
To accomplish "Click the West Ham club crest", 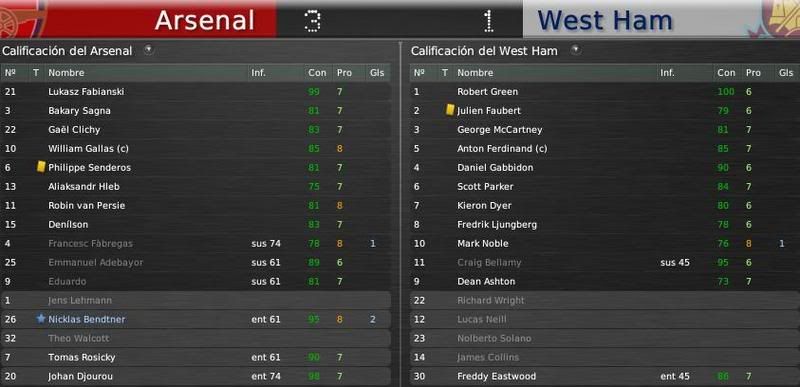I will click(778, 18).
